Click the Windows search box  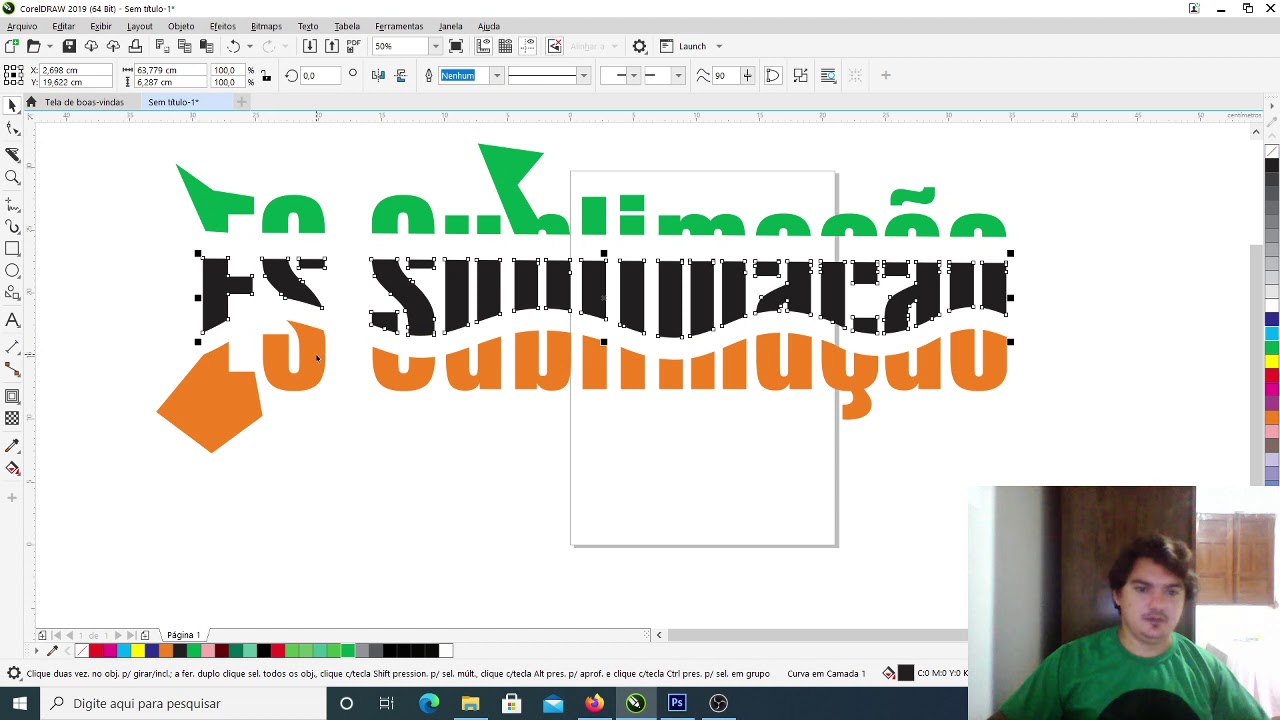[185, 703]
